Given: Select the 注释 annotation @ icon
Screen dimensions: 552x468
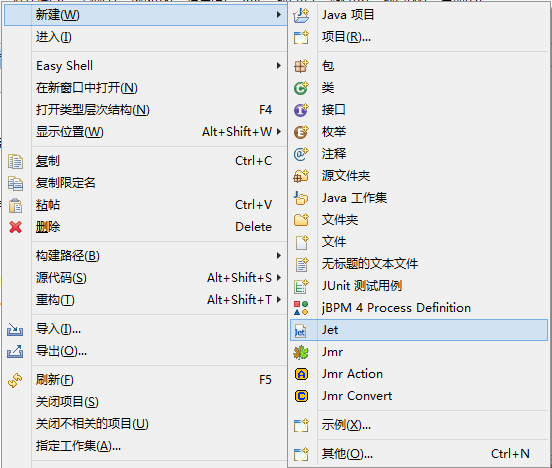Looking at the screenshot, I should 301,154.
